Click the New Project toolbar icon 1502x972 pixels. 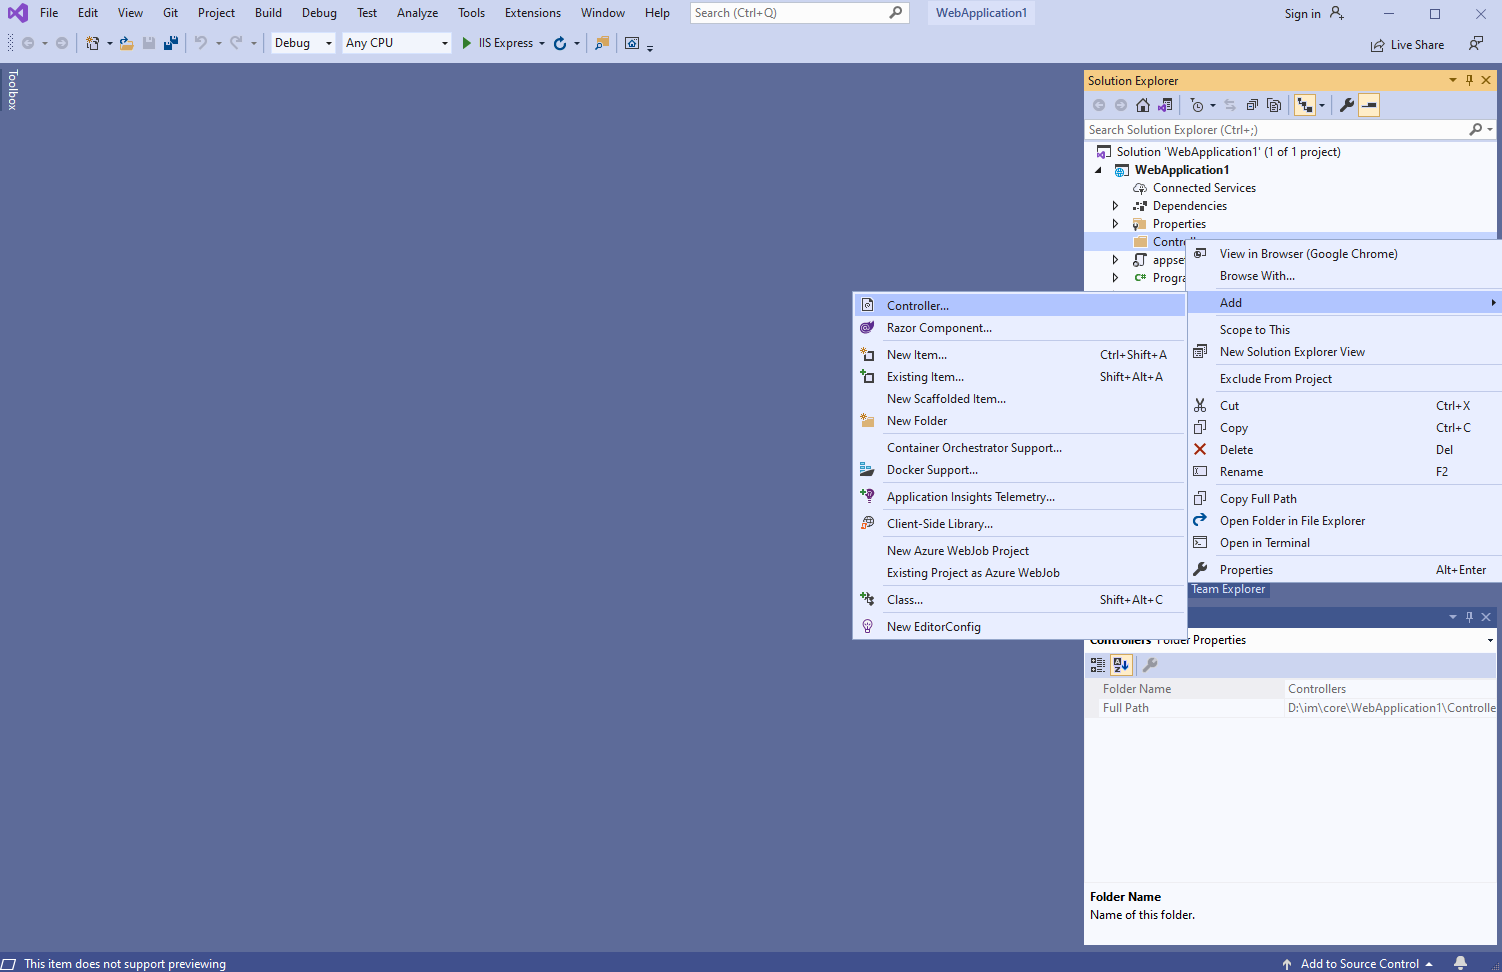point(92,43)
